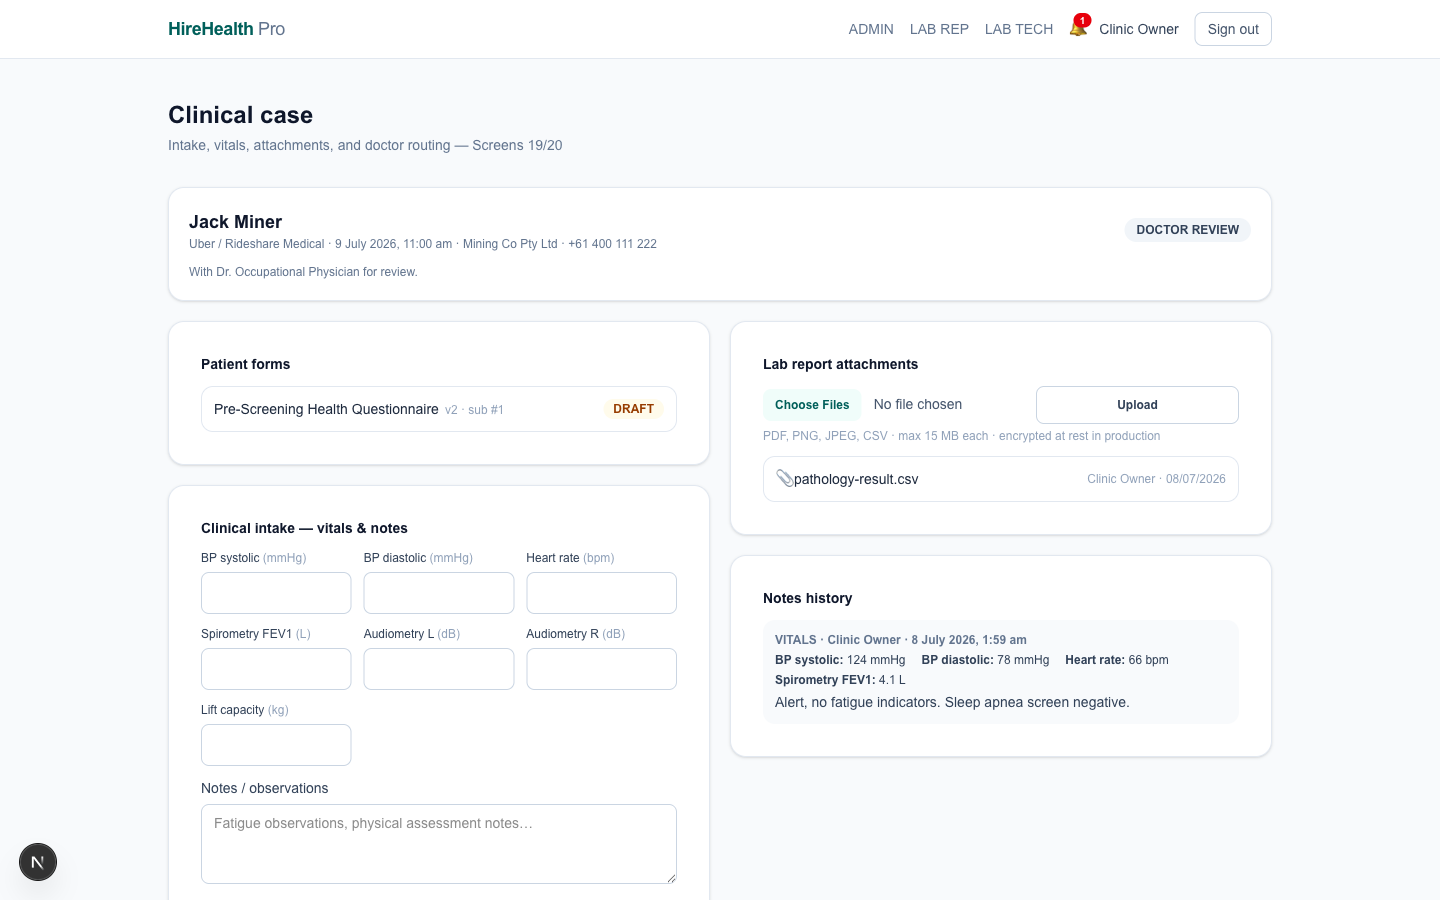Open the Pre-Screening Health Questionnaire form

pyautogui.click(x=439, y=409)
